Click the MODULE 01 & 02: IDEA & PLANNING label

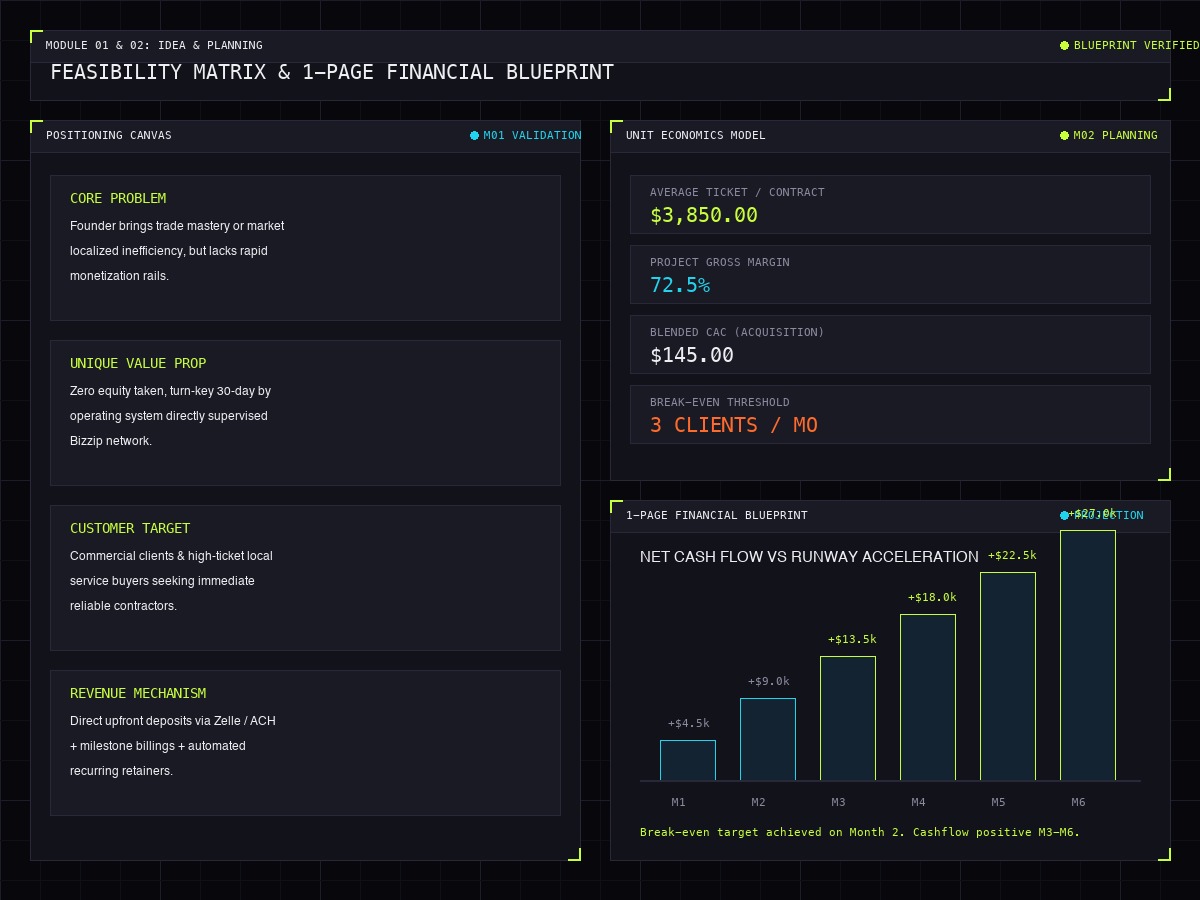coord(154,45)
